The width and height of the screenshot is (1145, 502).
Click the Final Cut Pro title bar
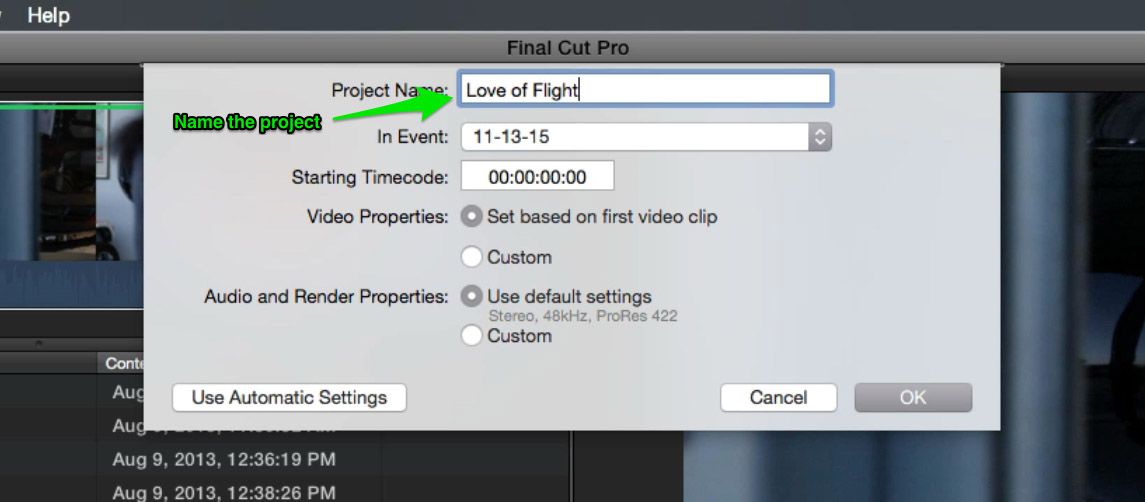pos(567,48)
